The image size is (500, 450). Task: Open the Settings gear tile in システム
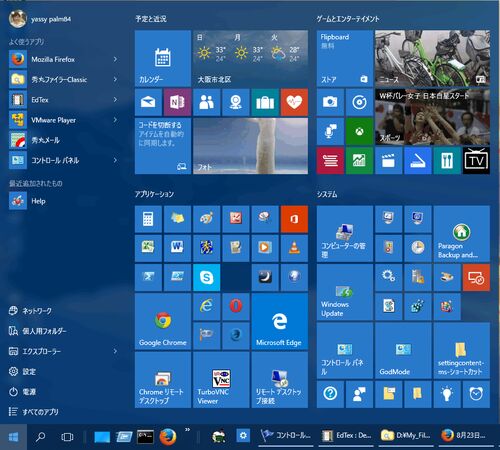coord(388,277)
